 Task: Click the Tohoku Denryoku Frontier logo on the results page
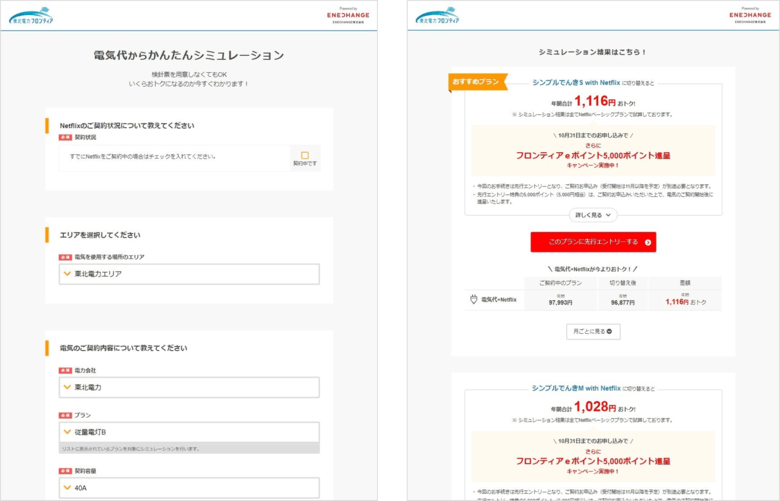(x=437, y=16)
